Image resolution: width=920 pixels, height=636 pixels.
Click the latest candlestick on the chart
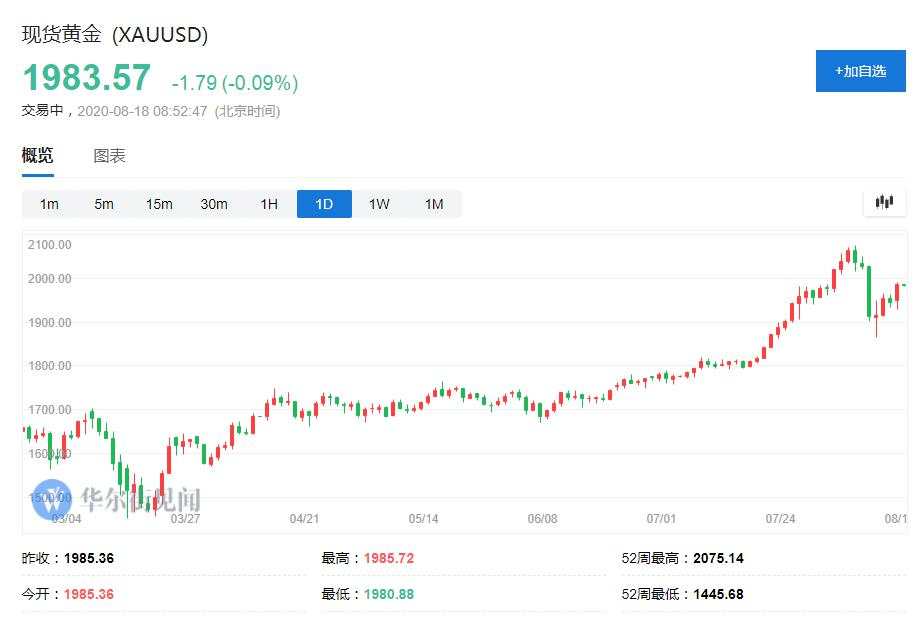click(x=904, y=285)
